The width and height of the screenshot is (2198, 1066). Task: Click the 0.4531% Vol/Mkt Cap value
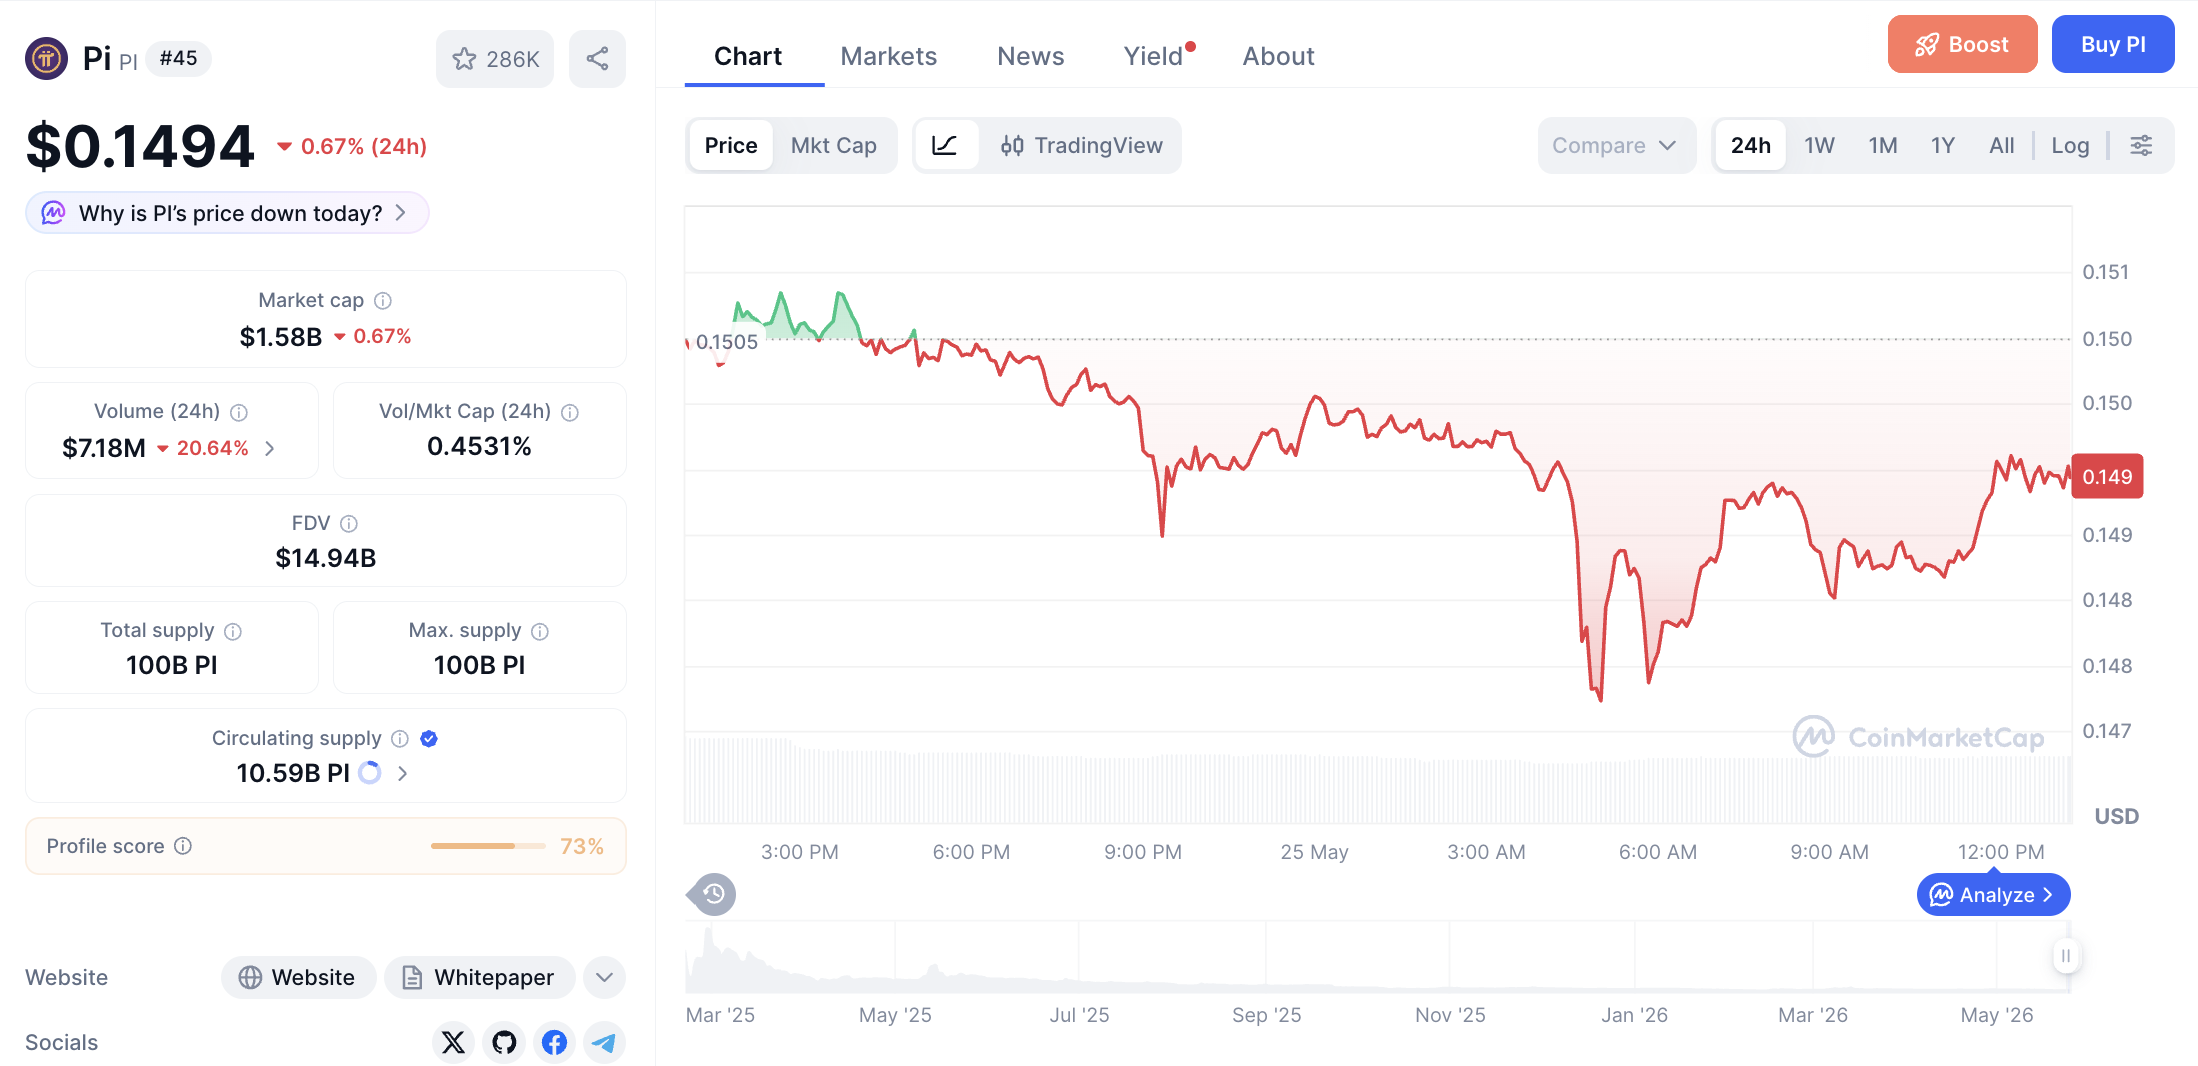click(x=479, y=446)
